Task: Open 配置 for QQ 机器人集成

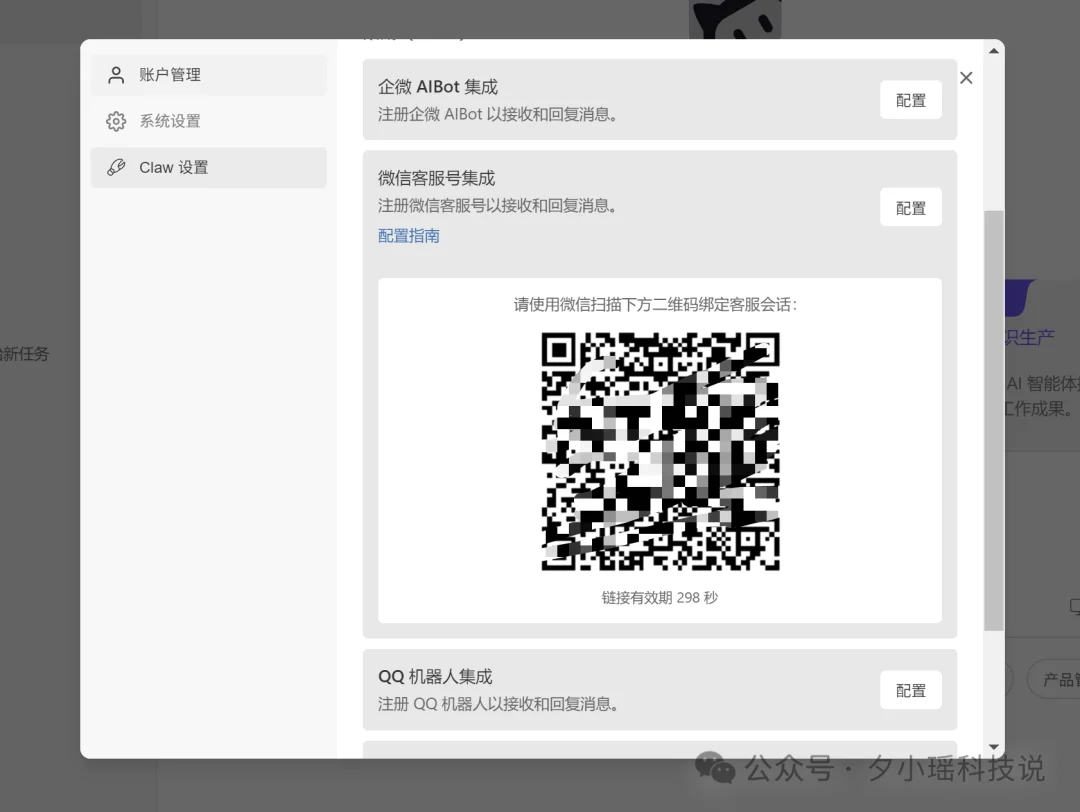Action: tap(910, 690)
